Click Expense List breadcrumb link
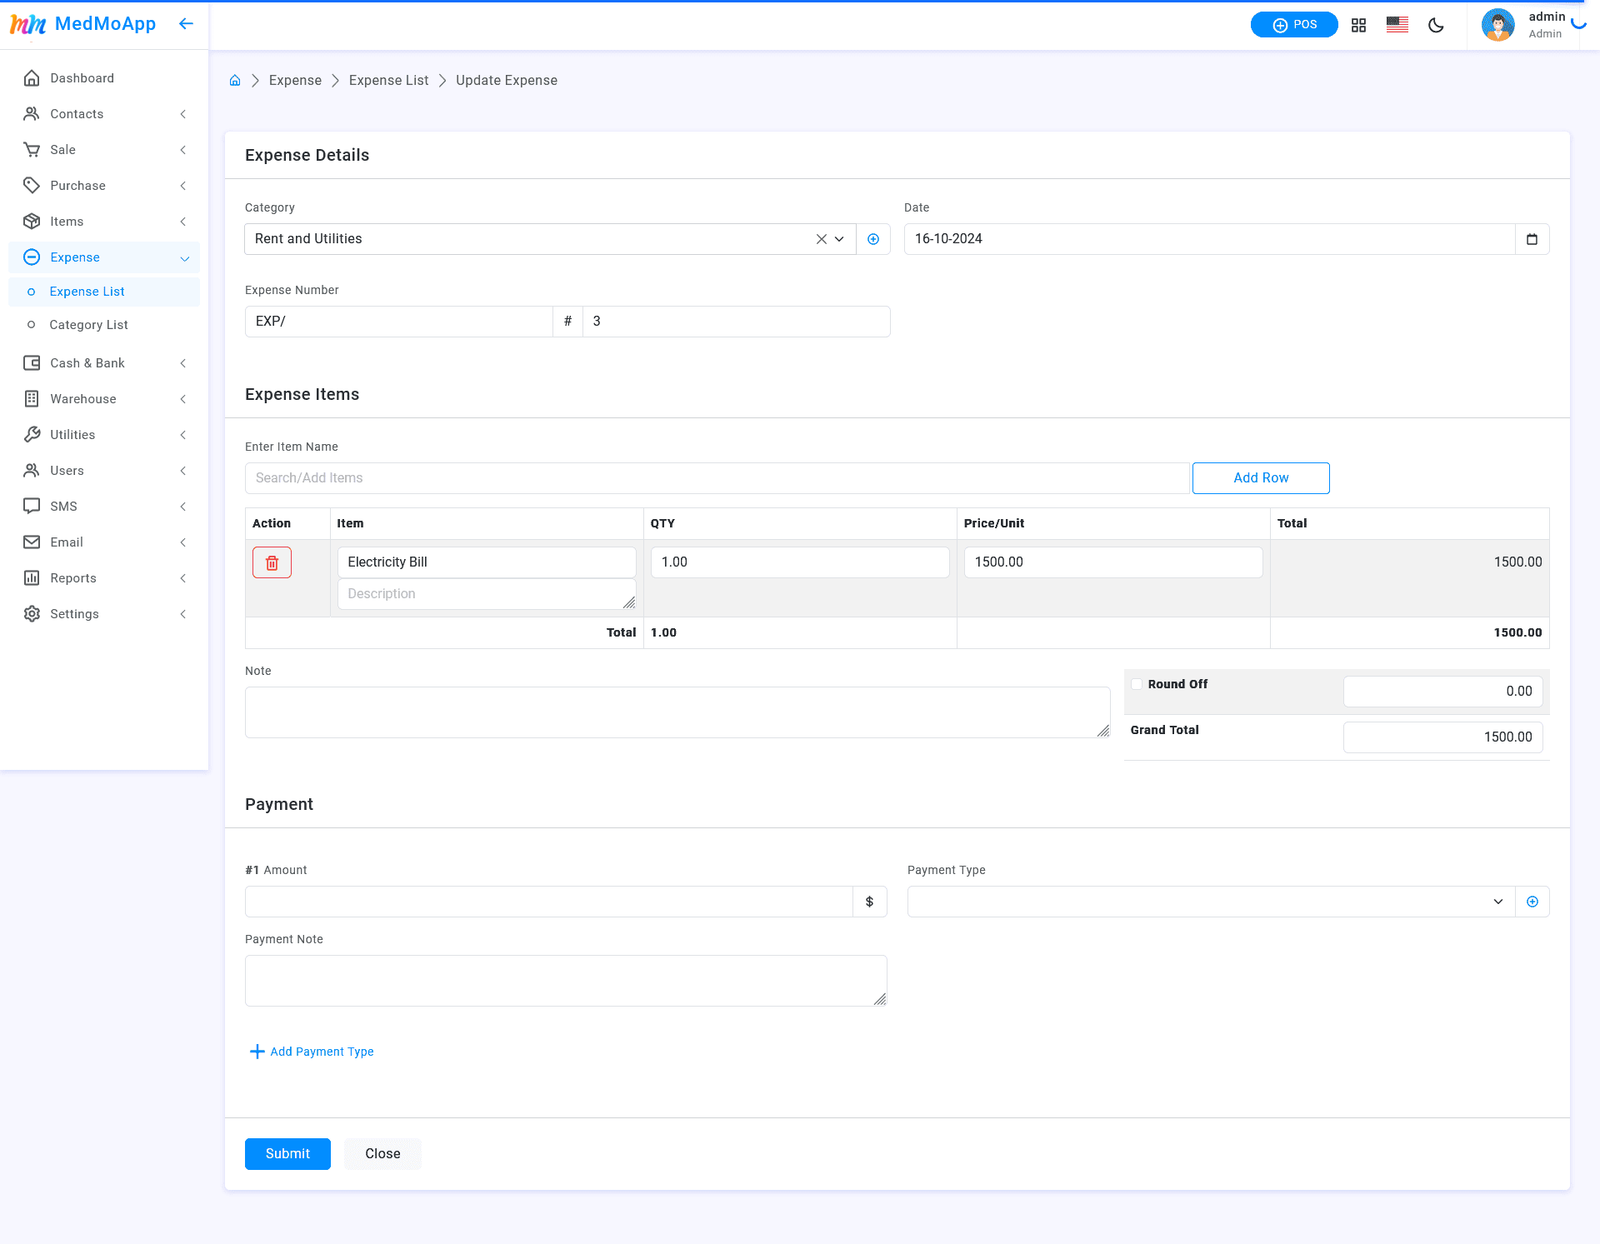Screen dimensions: 1600x1244 (389, 80)
